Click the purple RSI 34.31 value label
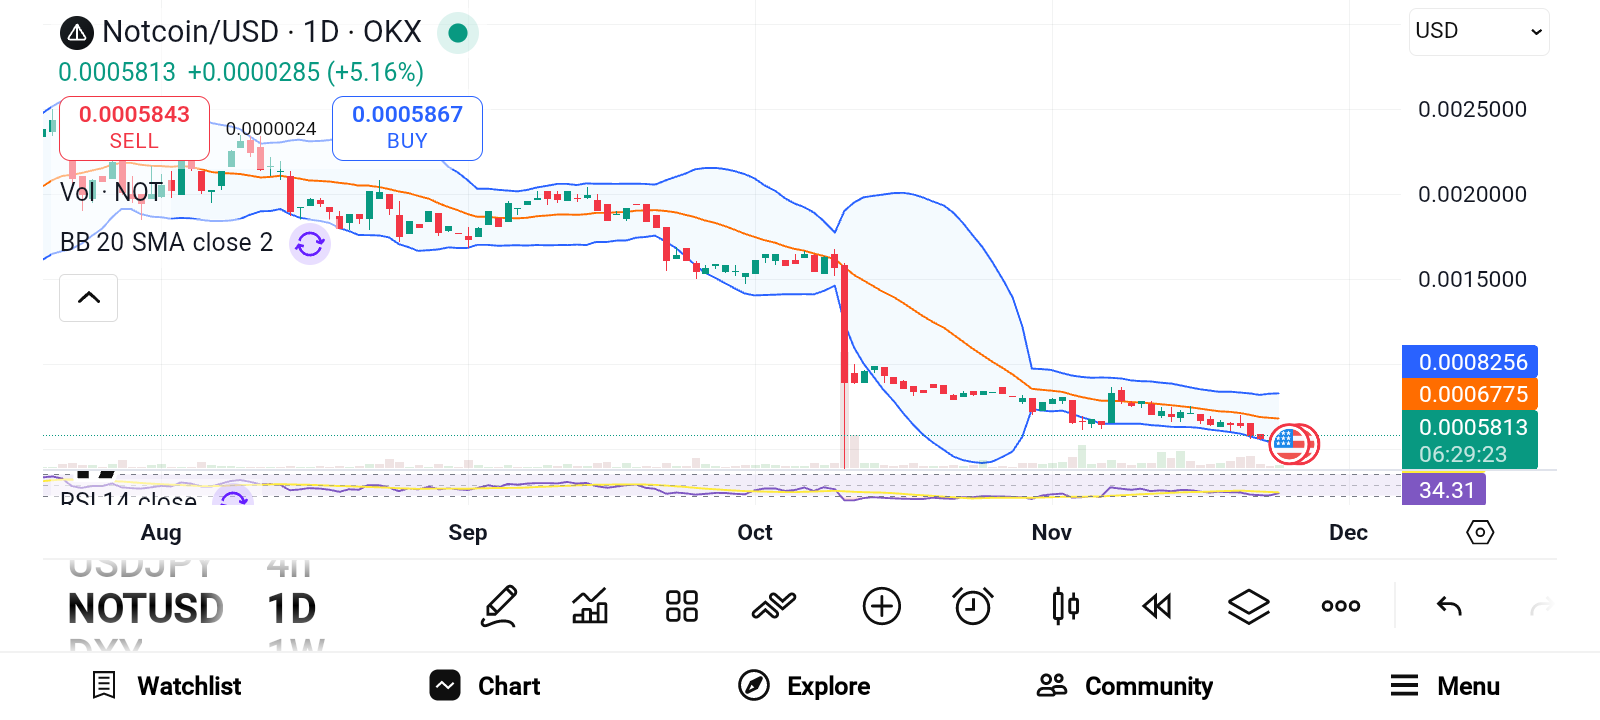Viewport: 1600px width, 720px height. 1444,490
